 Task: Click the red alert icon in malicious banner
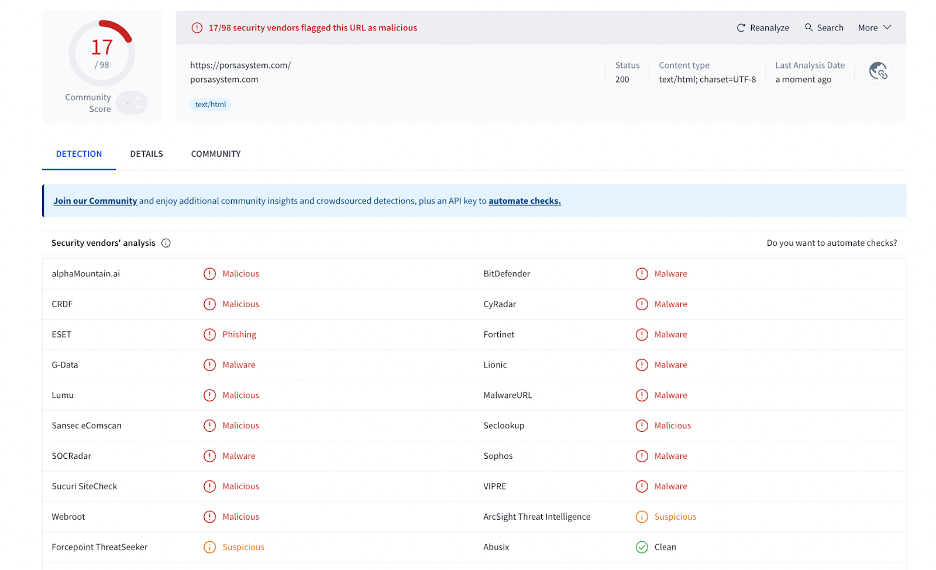(x=197, y=28)
